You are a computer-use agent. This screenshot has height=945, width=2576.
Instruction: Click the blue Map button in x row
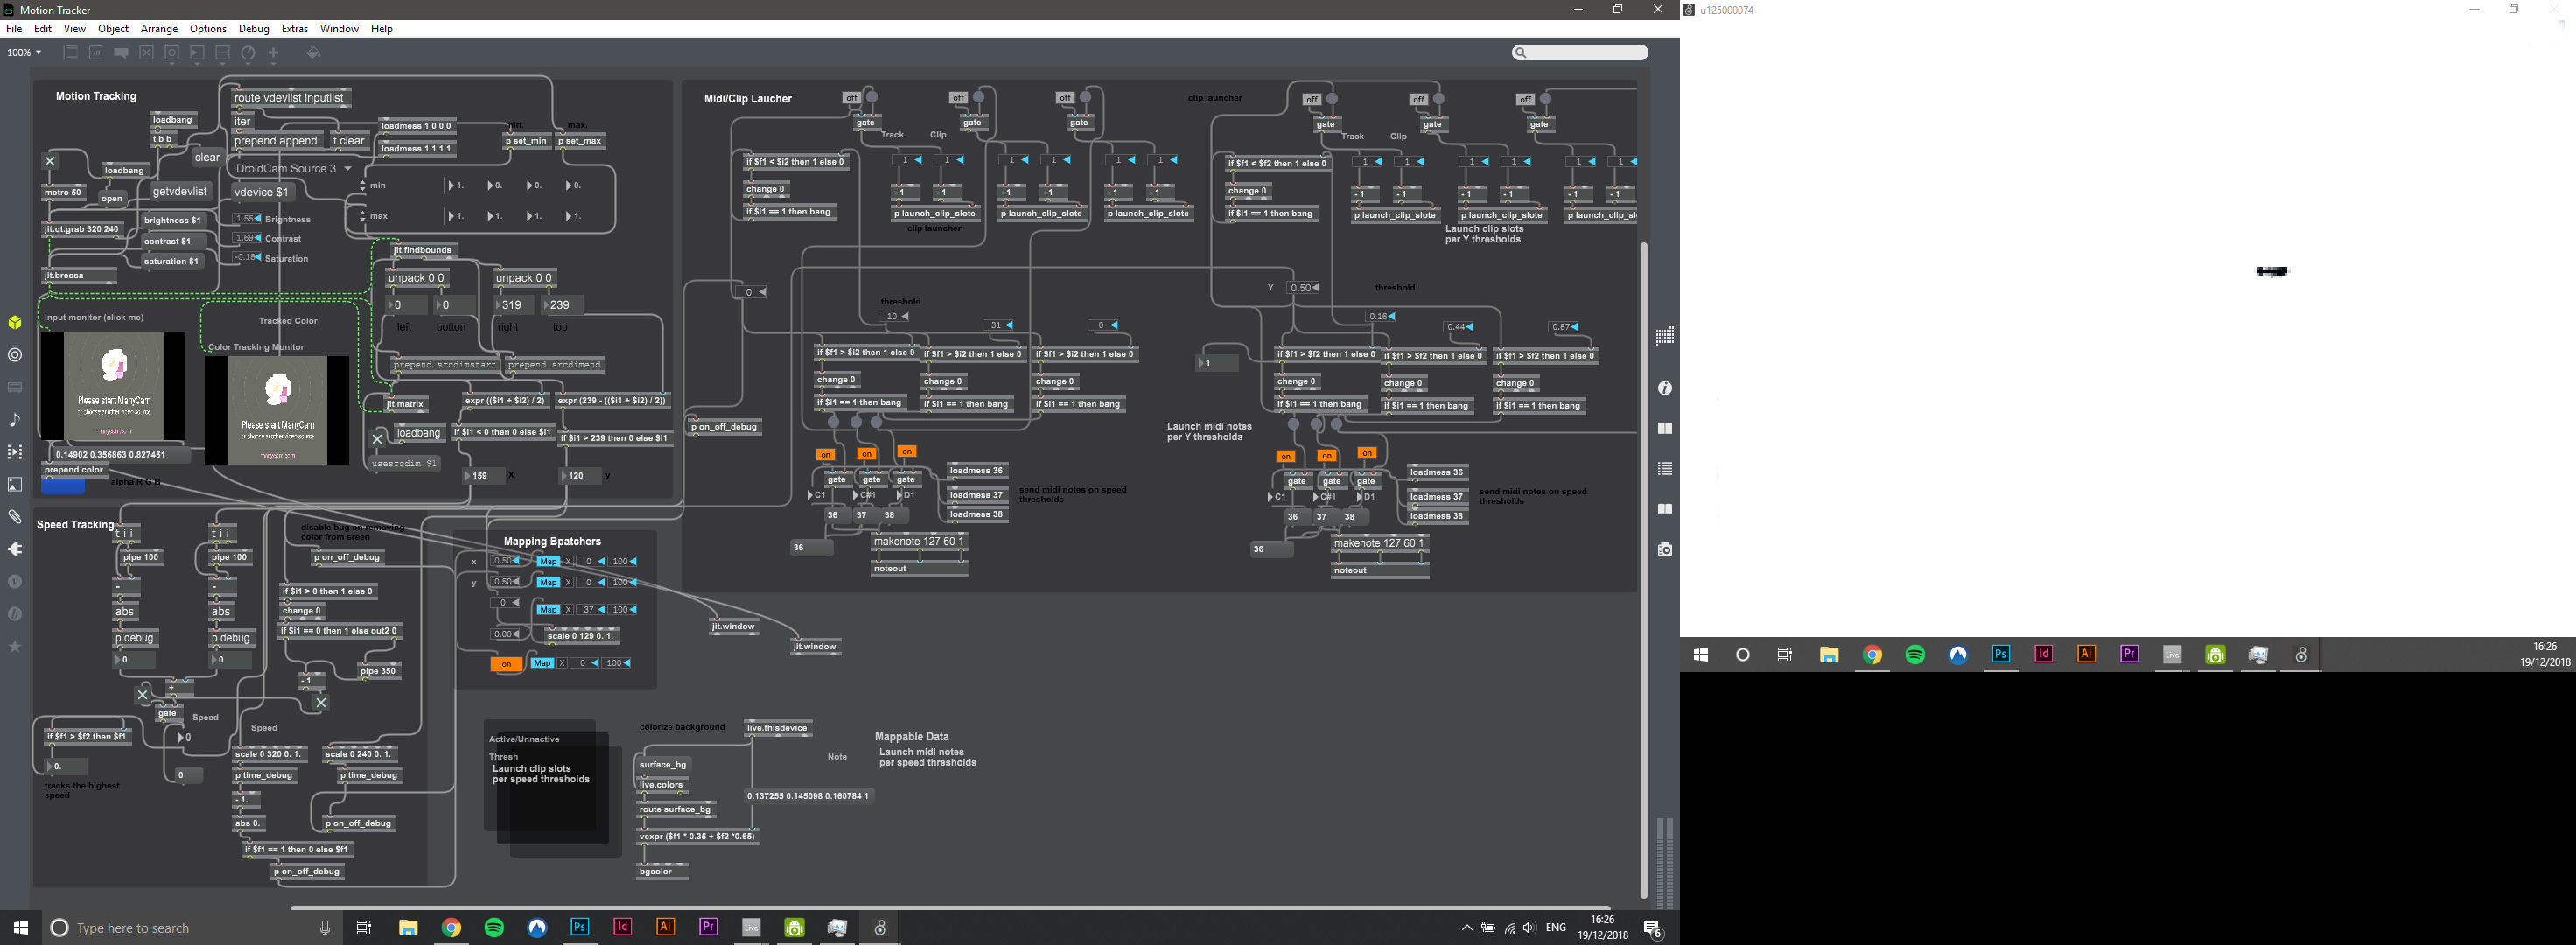pyautogui.click(x=548, y=562)
